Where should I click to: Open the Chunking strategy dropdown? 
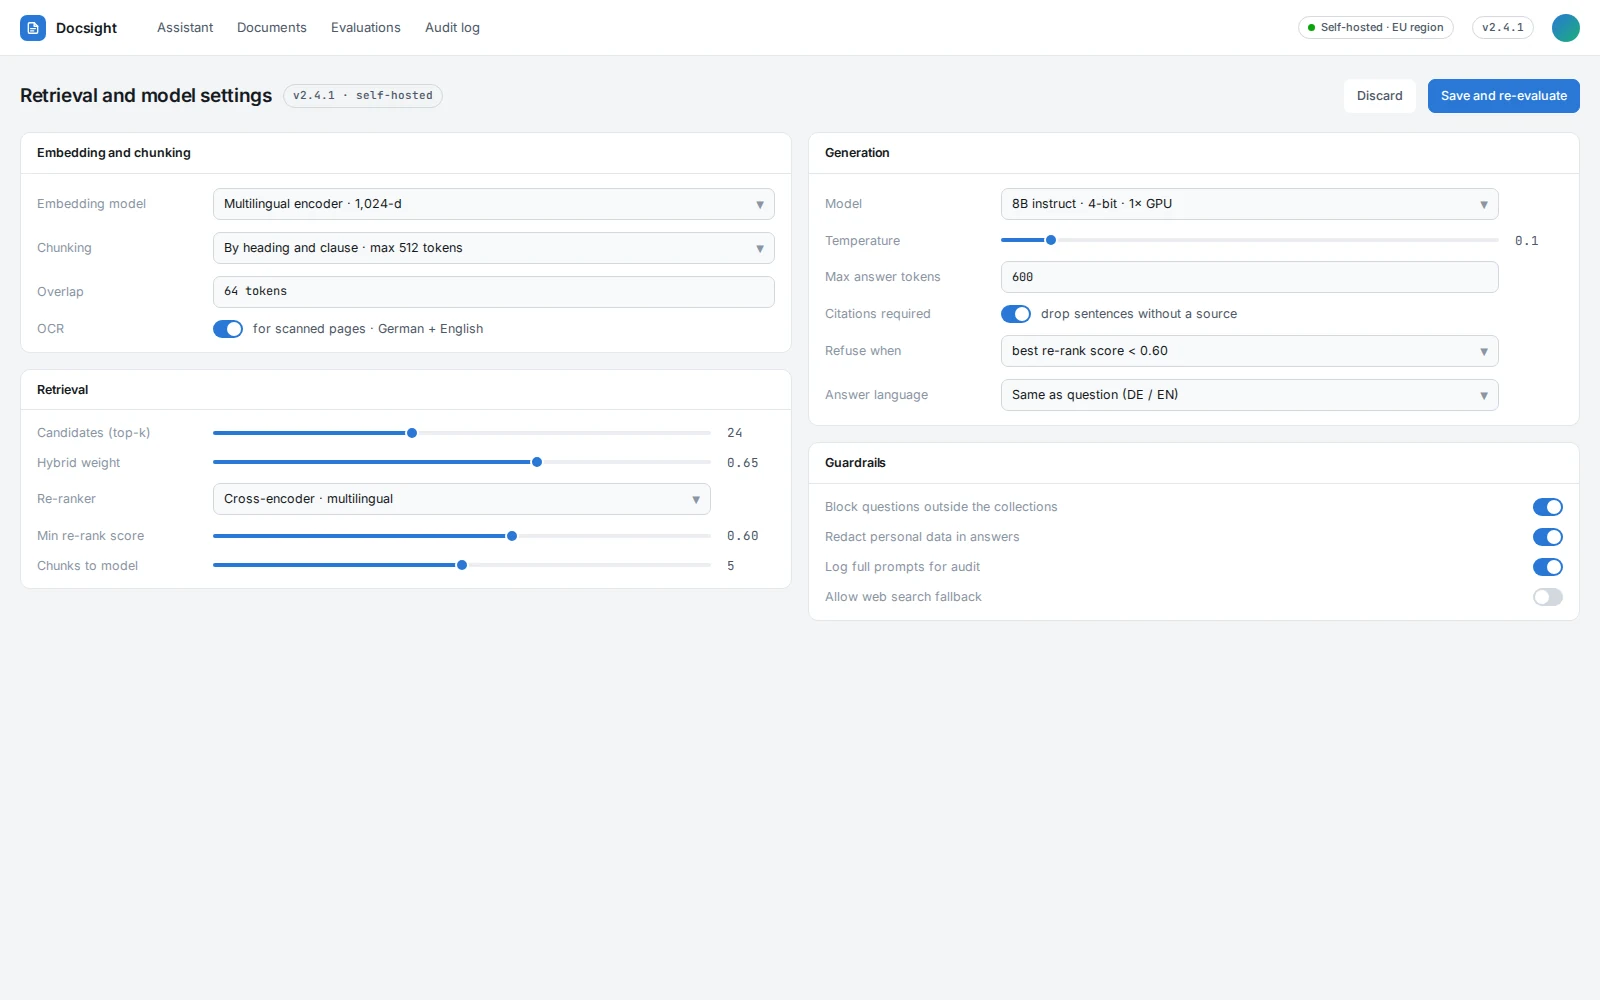[494, 248]
